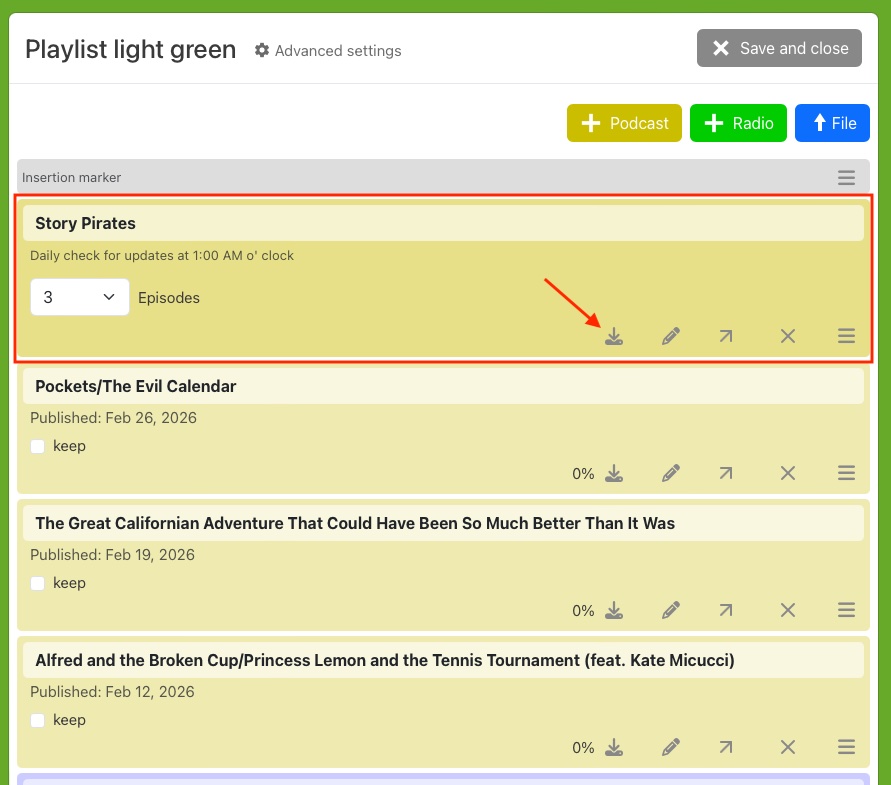Open Insertion marker hamburger menu
This screenshot has width=891, height=785.
[846, 178]
